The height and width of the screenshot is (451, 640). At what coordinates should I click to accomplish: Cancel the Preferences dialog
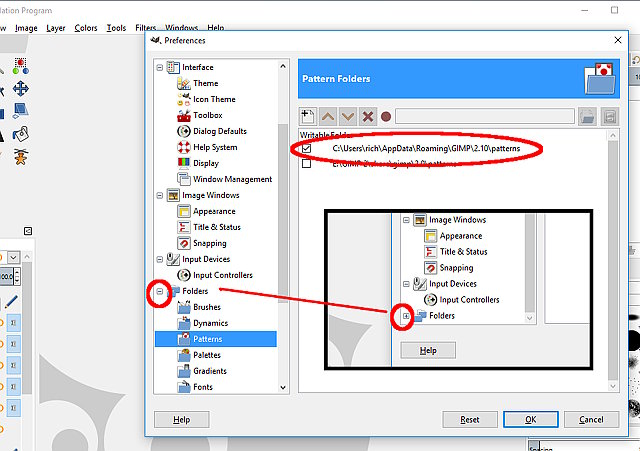point(591,420)
